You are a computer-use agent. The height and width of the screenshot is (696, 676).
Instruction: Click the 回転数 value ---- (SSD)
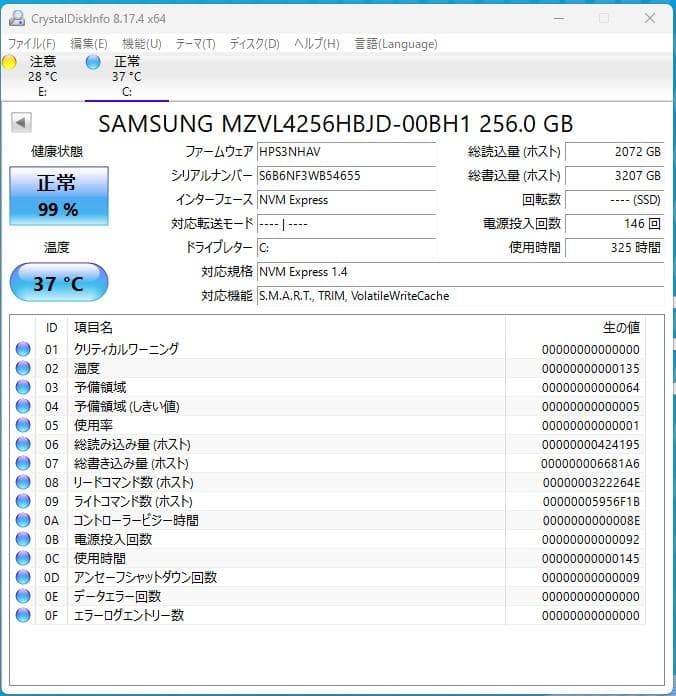pos(614,200)
